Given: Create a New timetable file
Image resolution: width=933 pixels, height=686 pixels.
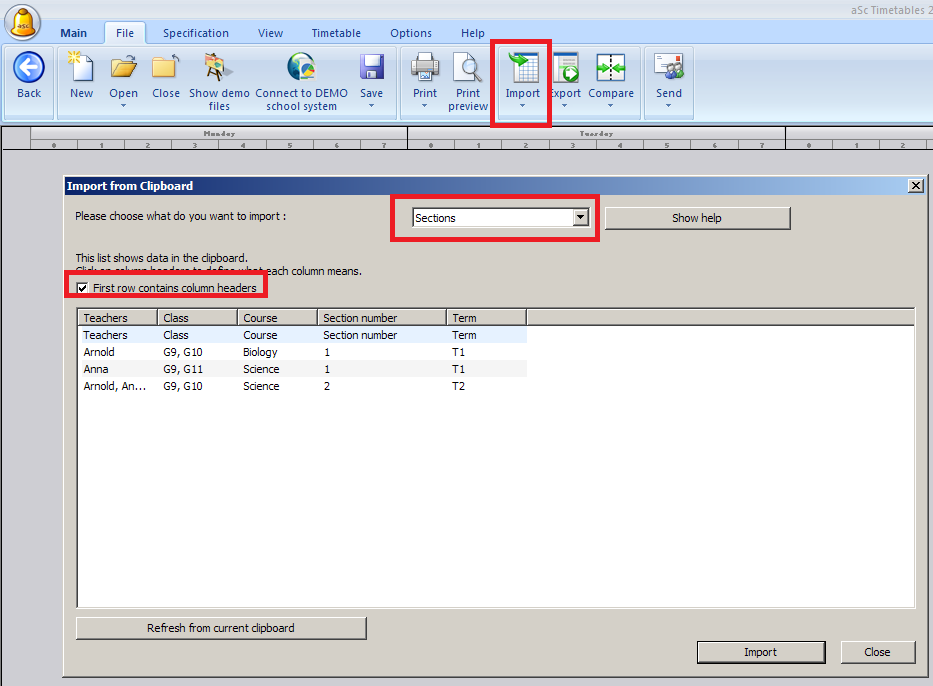Looking at the screenshot, I should 81,68.
